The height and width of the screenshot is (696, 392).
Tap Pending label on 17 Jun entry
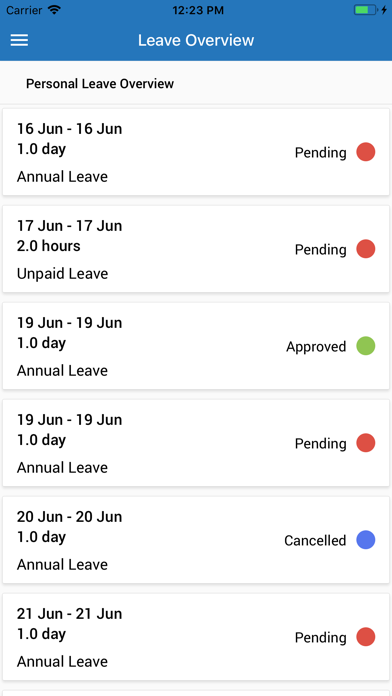click(x=321, y=249)
